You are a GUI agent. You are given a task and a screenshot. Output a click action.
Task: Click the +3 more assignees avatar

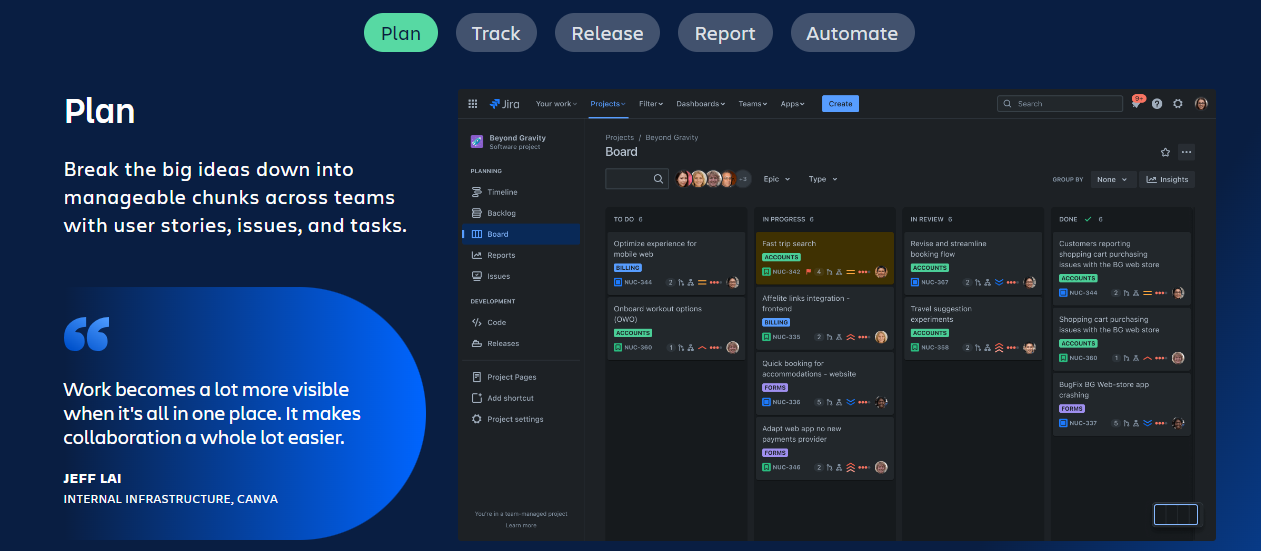[742, 179]
